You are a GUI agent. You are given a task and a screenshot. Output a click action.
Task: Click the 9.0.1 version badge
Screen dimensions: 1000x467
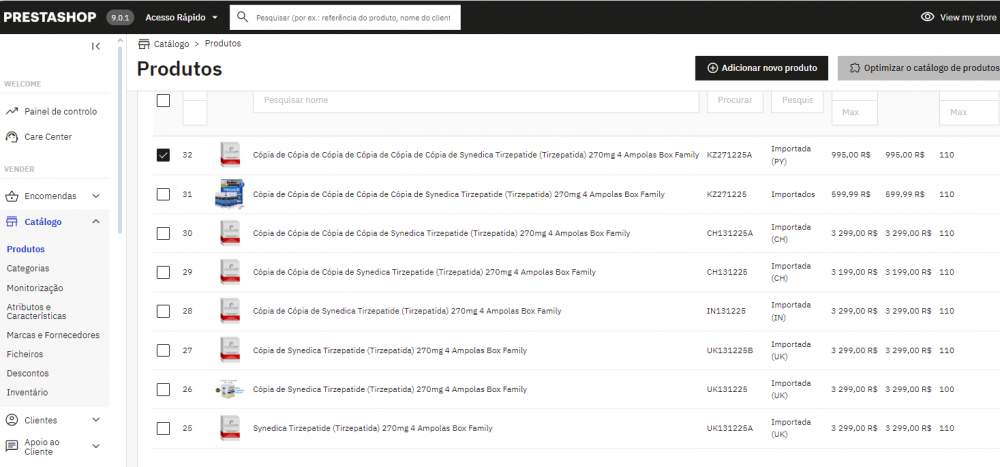tap(119, 18)
